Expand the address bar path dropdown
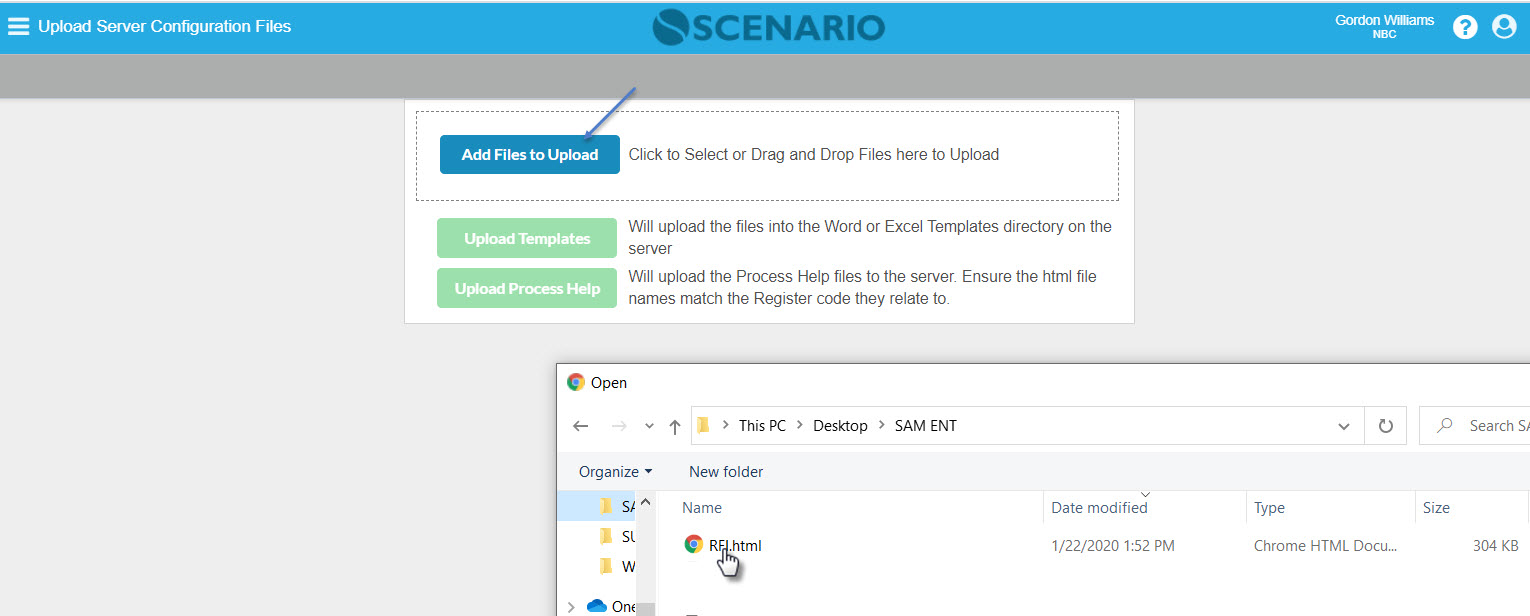This screenshot has height=616, width=1530. pyautogui.click(x=1343, y=427)
